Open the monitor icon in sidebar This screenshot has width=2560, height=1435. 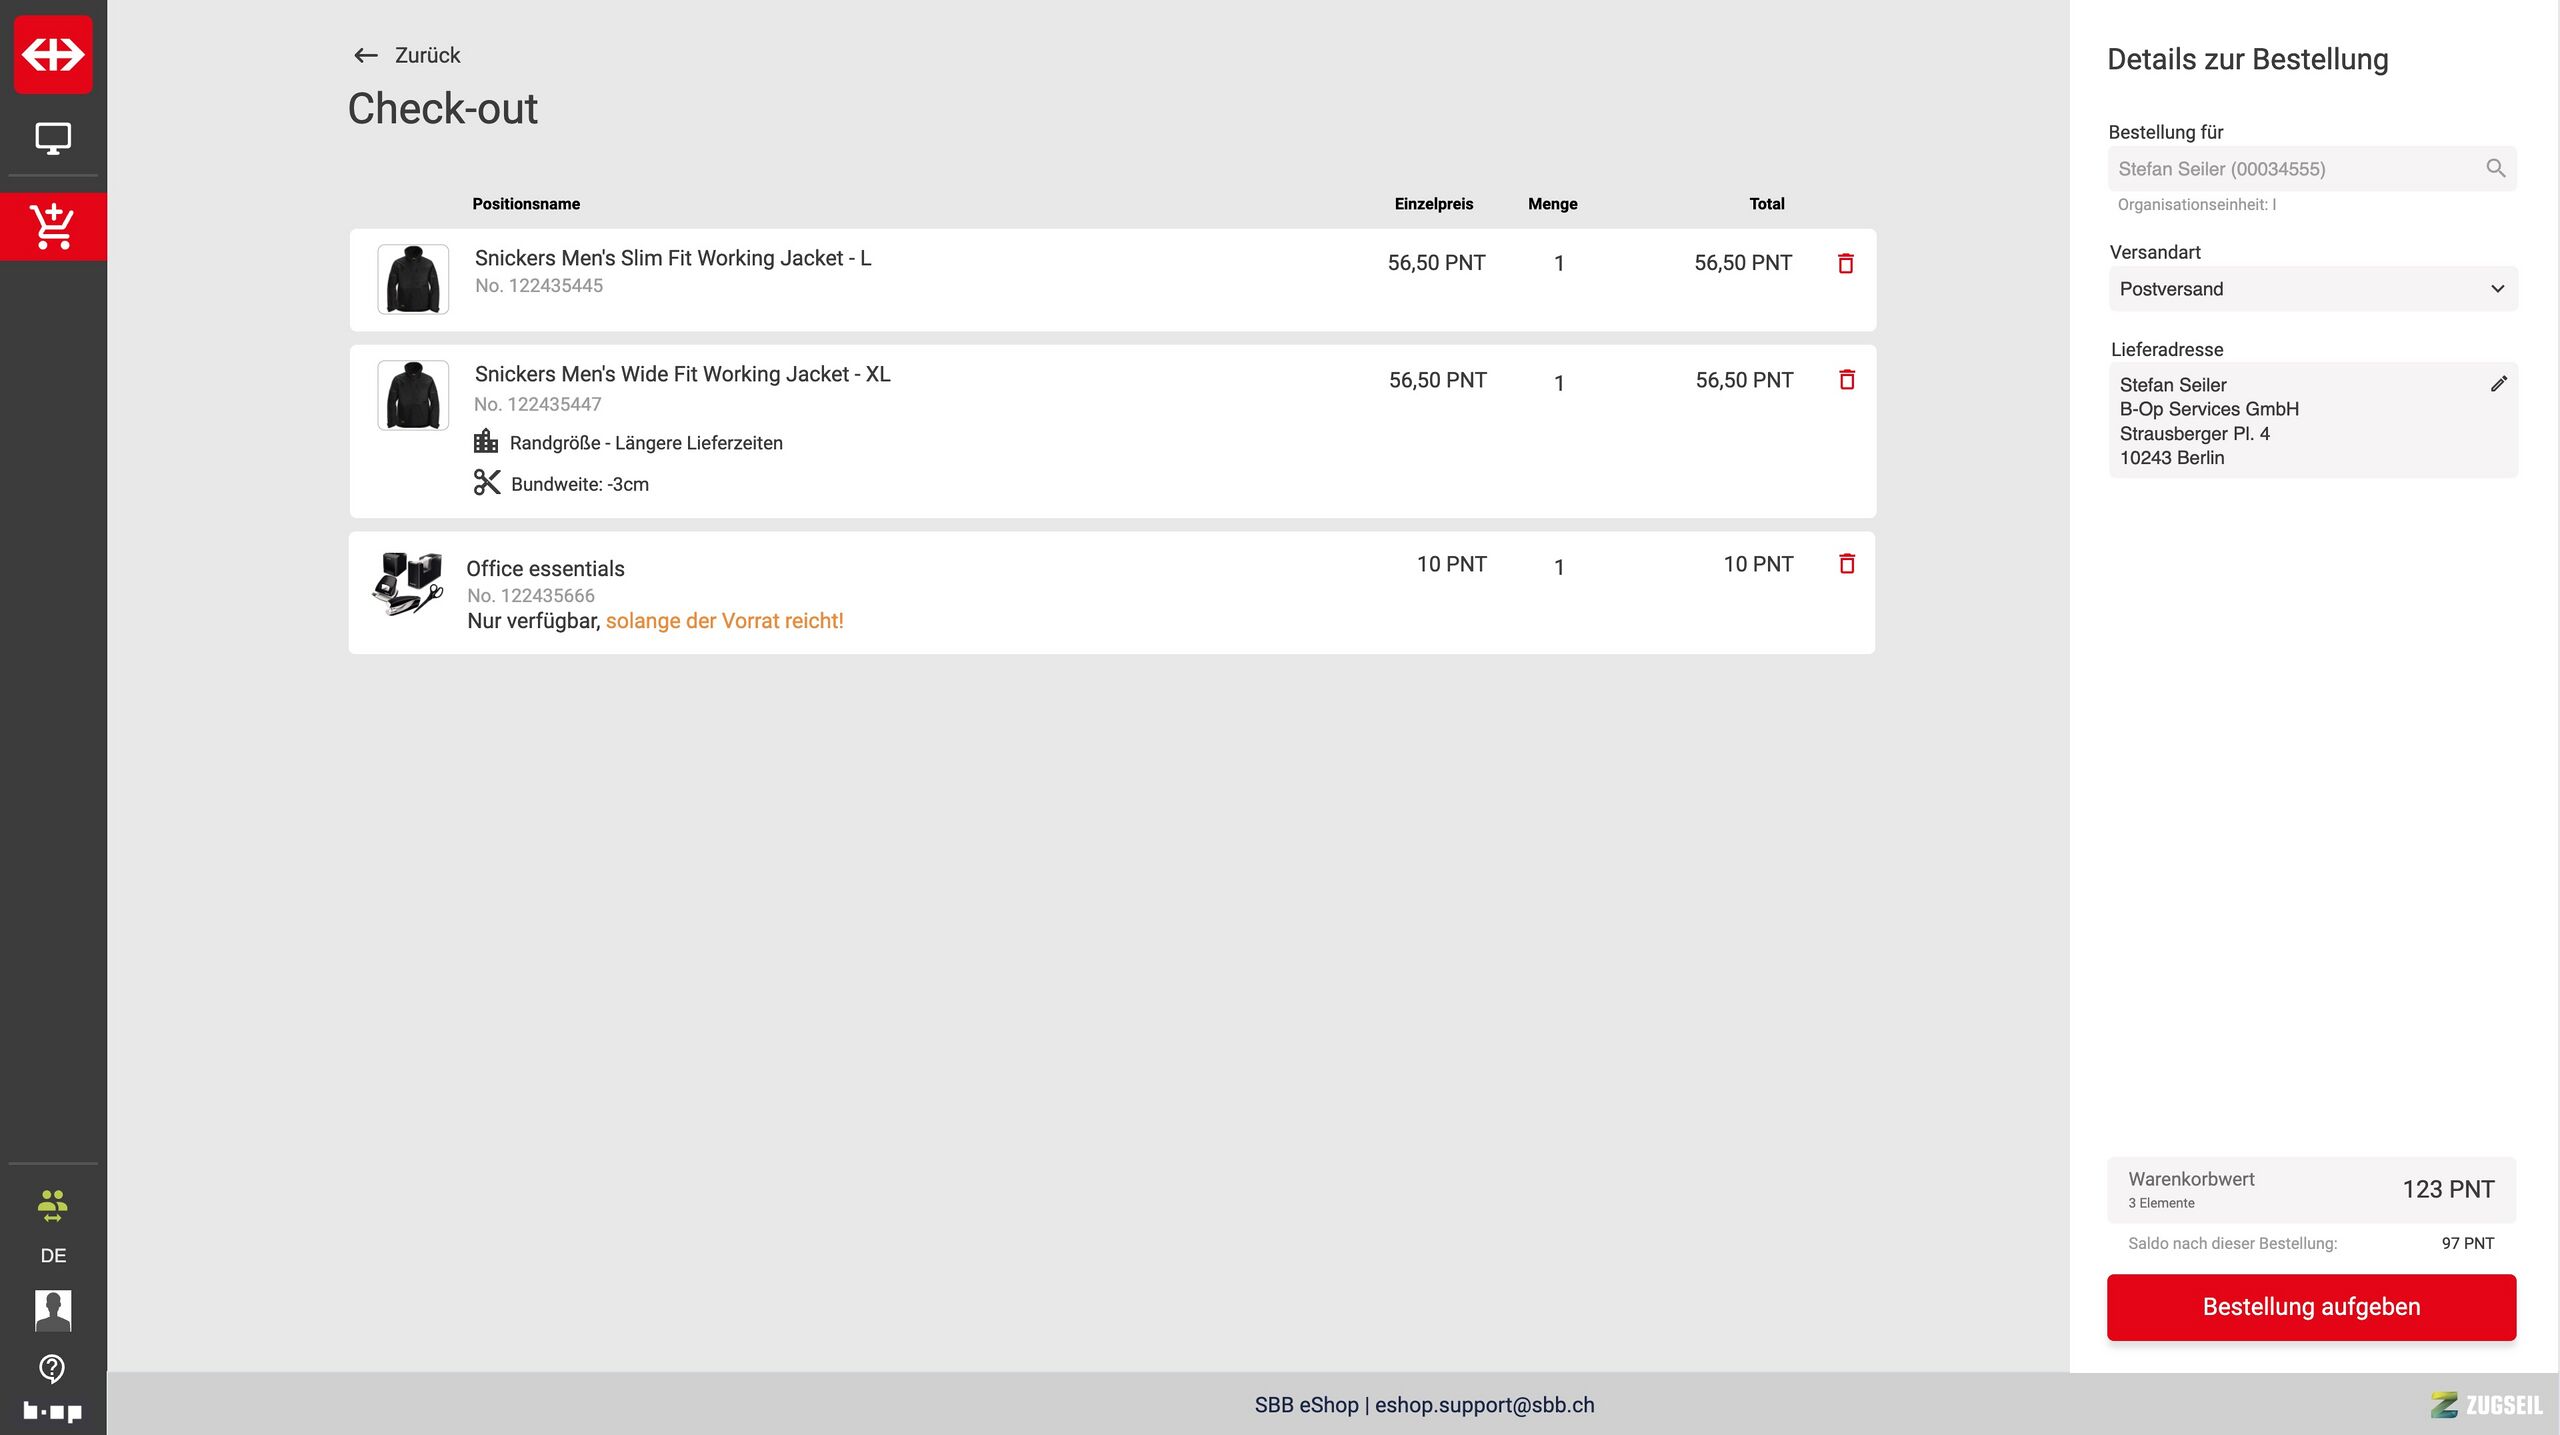53,138
